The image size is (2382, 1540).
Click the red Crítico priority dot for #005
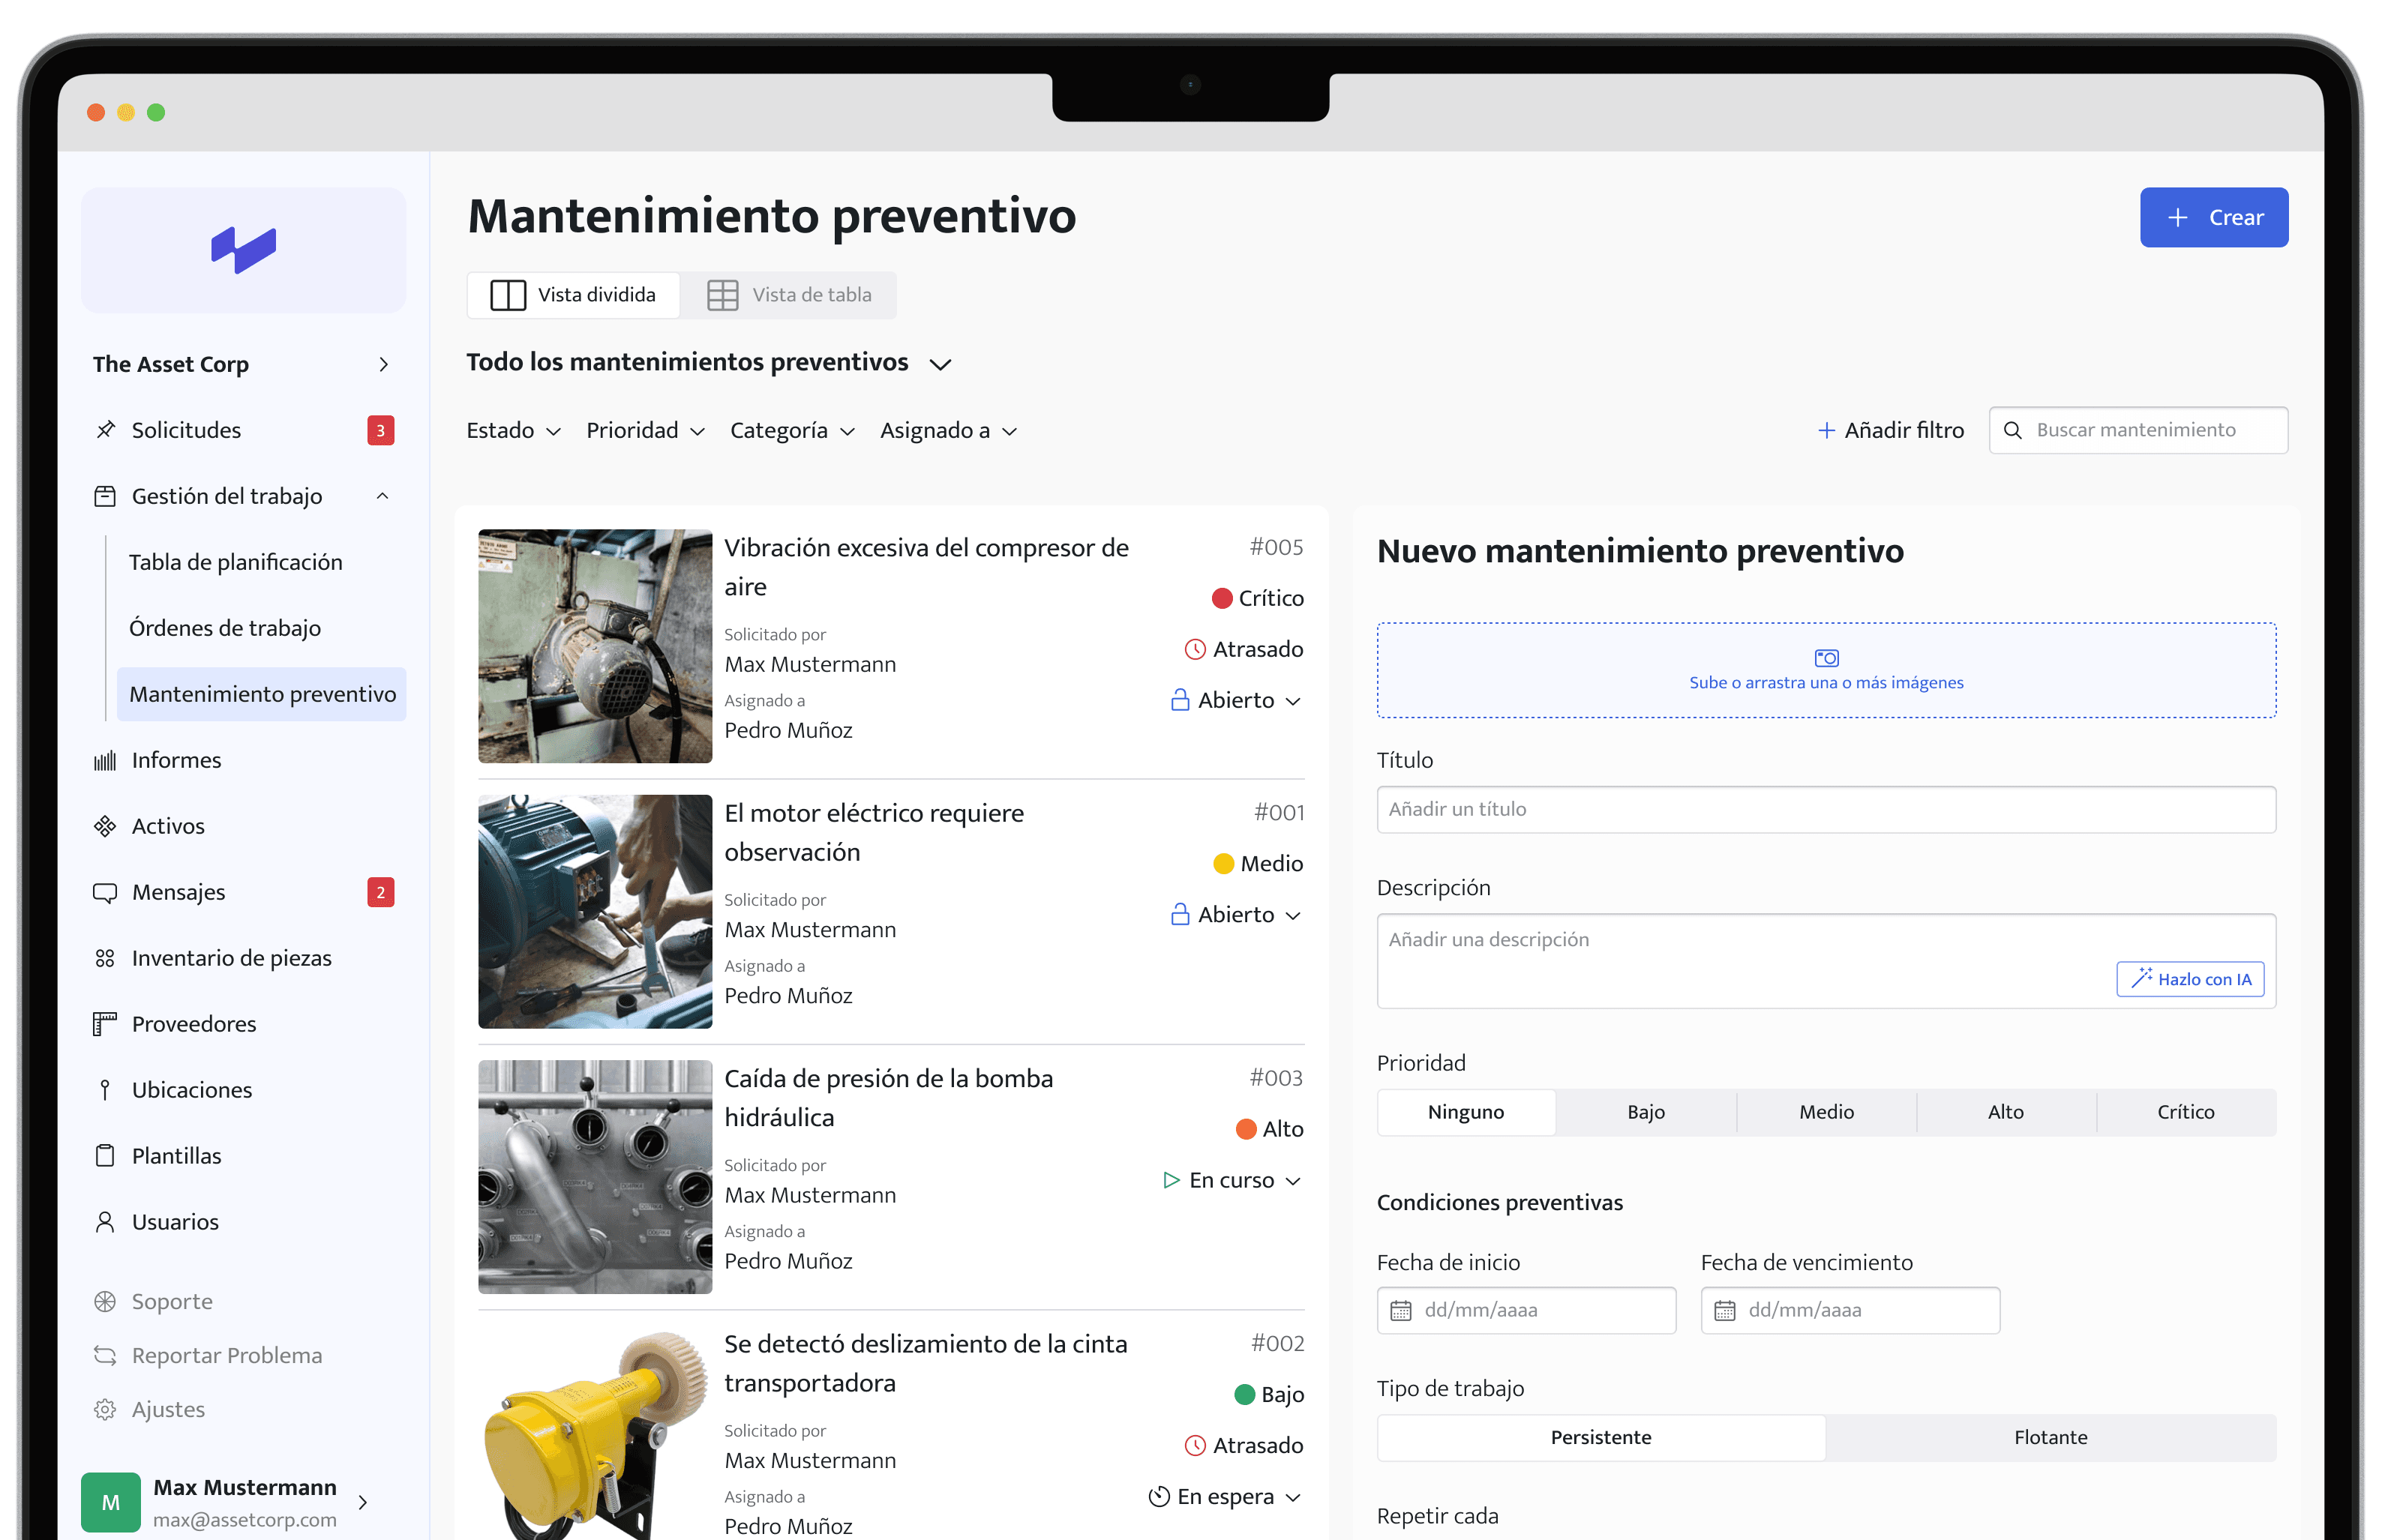tap(1221, 598)
